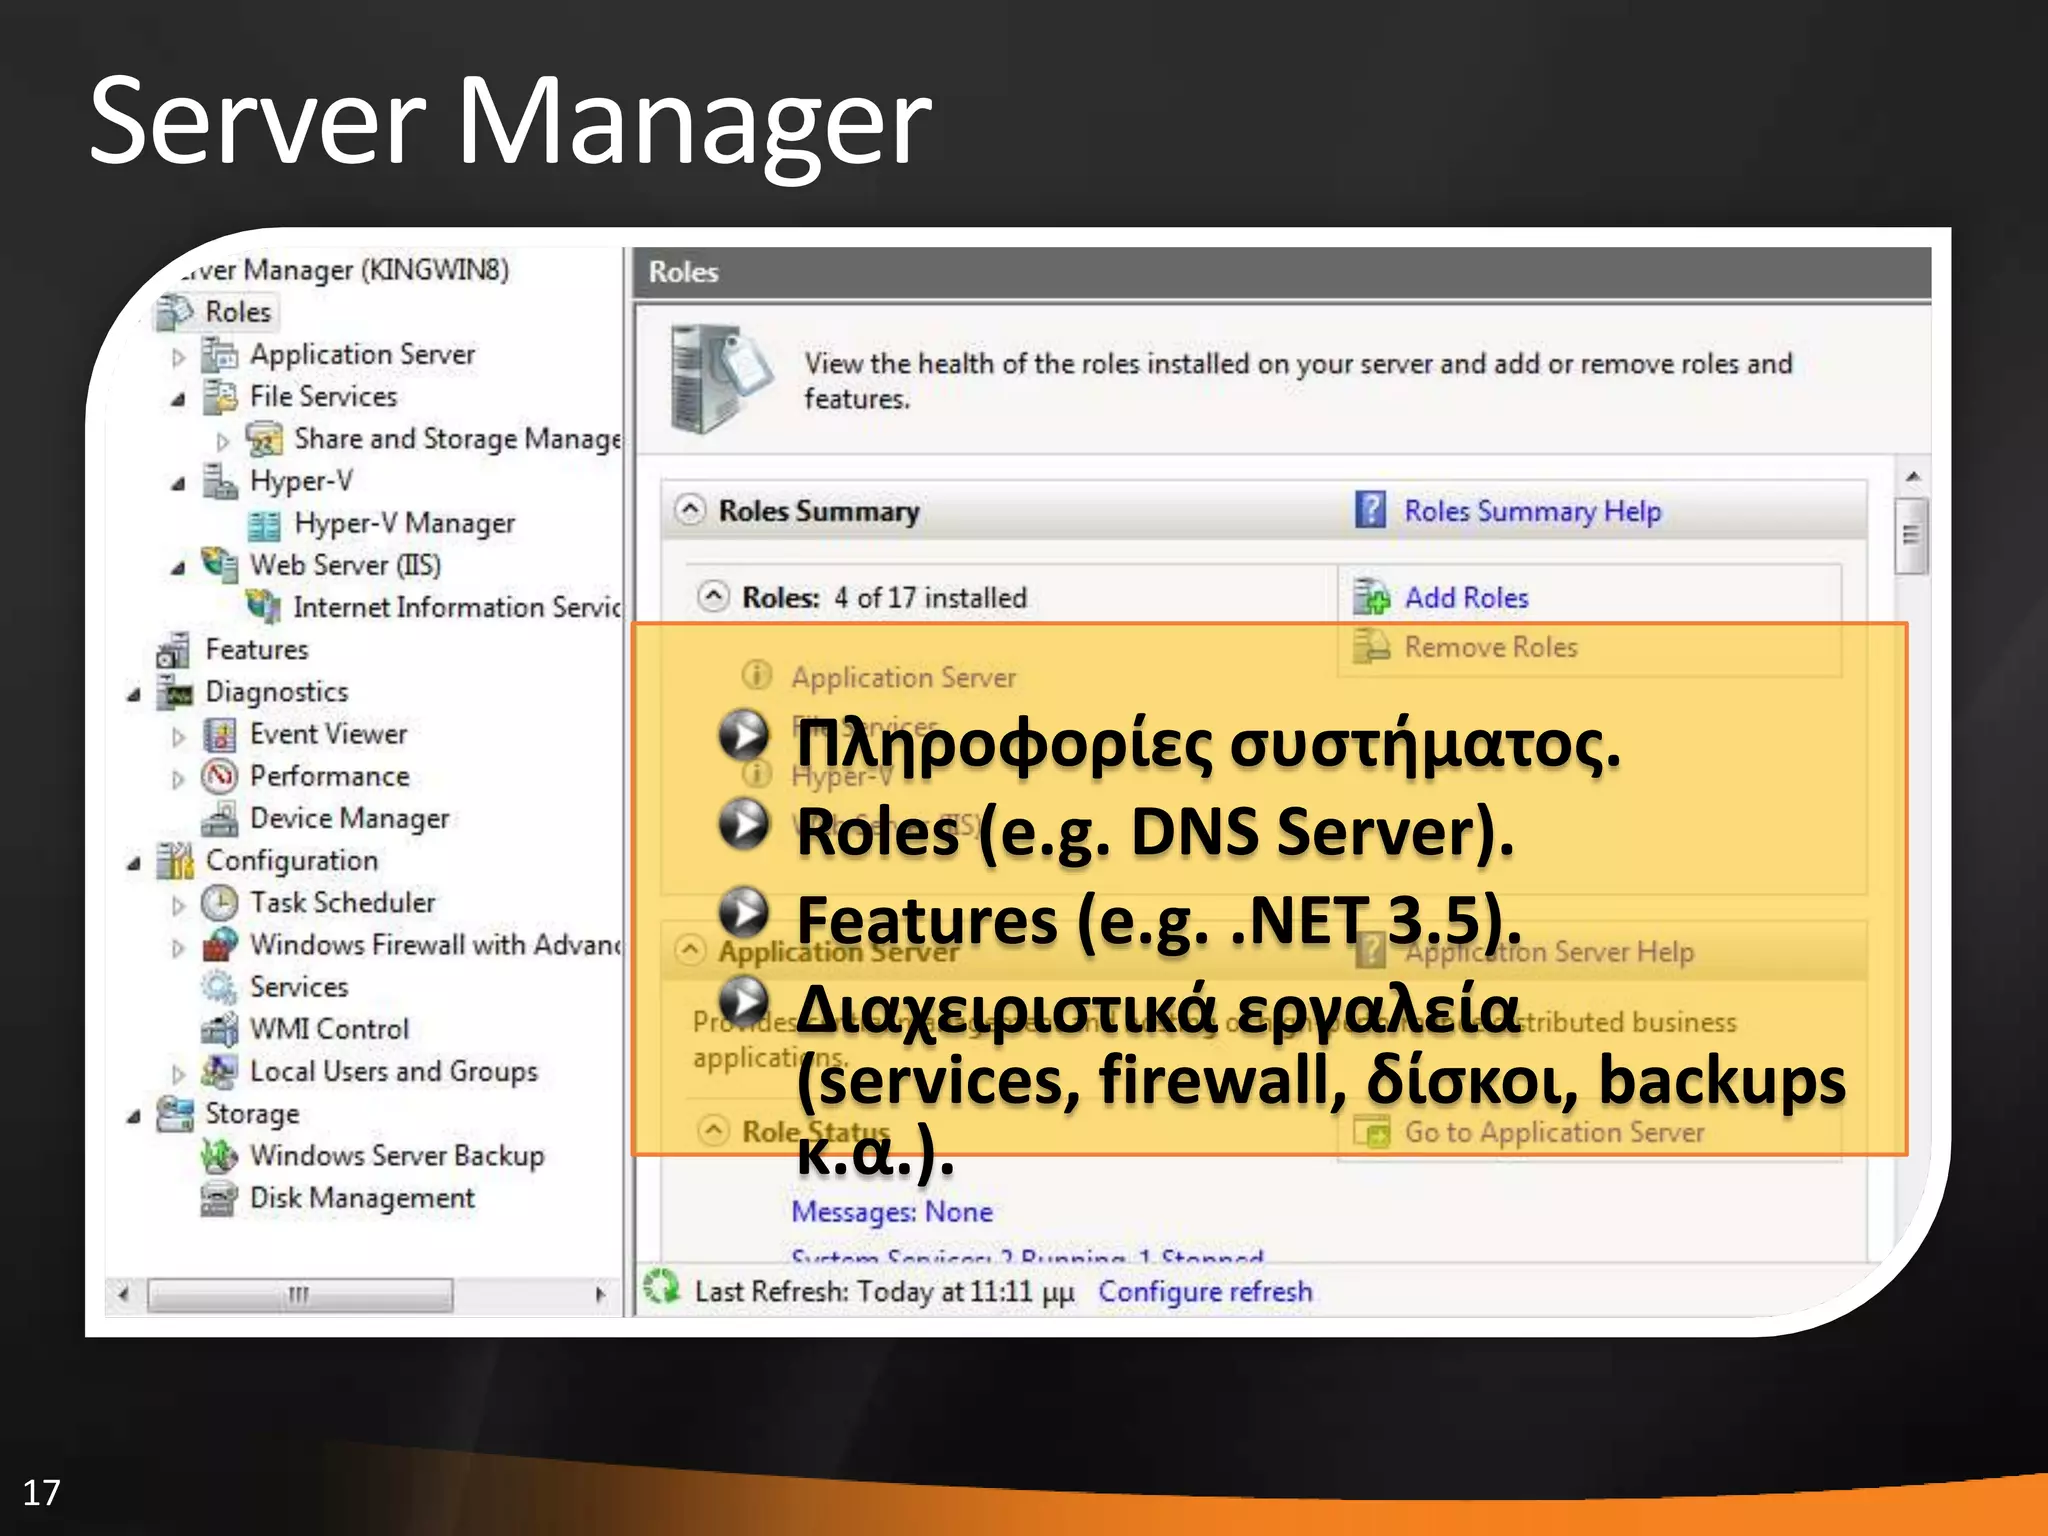
Task: Click the Features node icon
Action: (175, 650)
